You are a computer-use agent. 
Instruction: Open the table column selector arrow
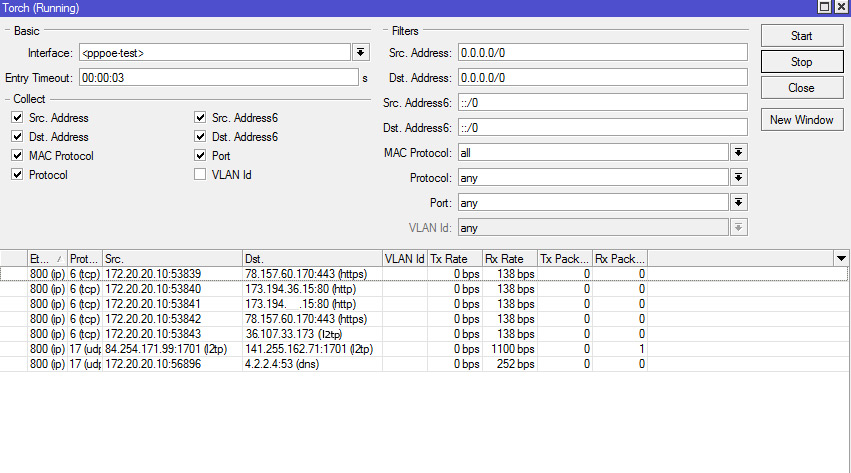coord(841,259)
